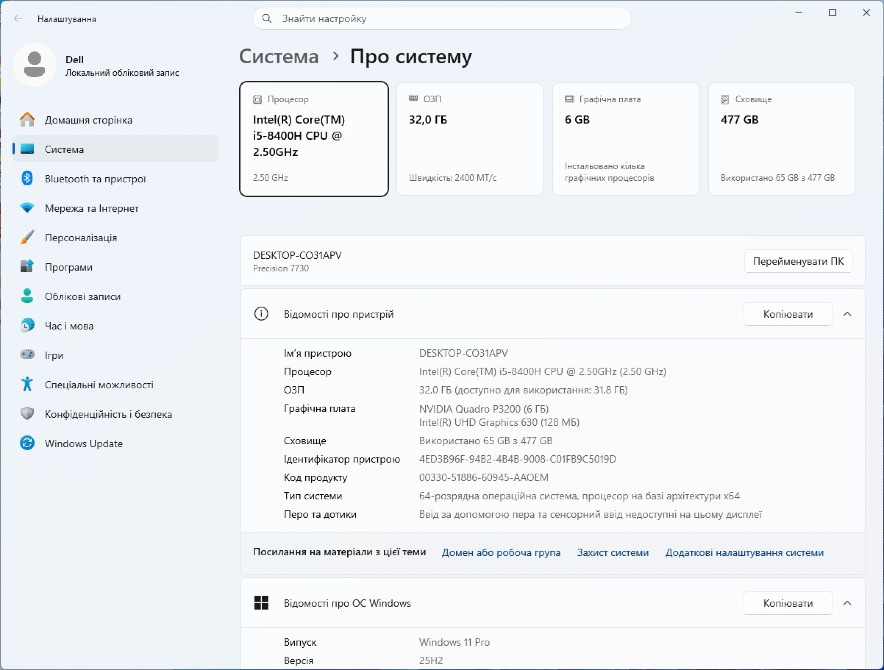
Task: Click the Time and language clock icon
Action: [x=27, y=325]
